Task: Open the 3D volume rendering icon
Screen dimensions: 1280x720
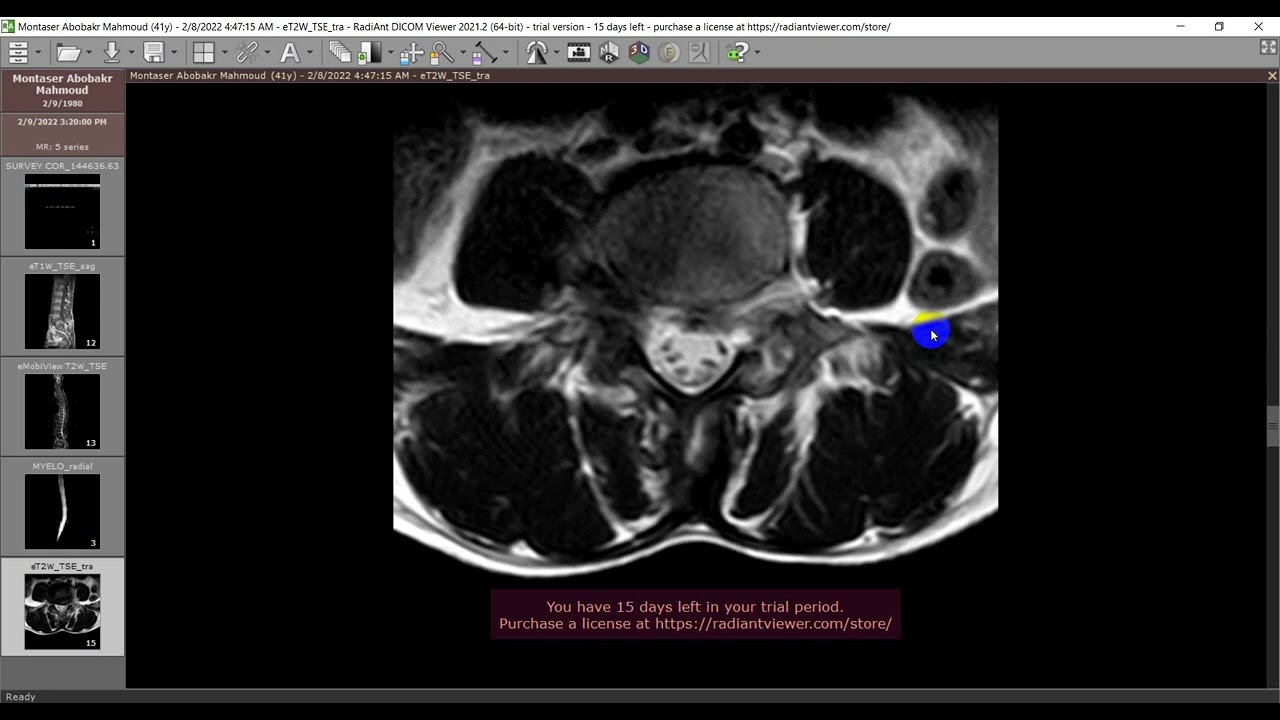Action: click(639, 52)
